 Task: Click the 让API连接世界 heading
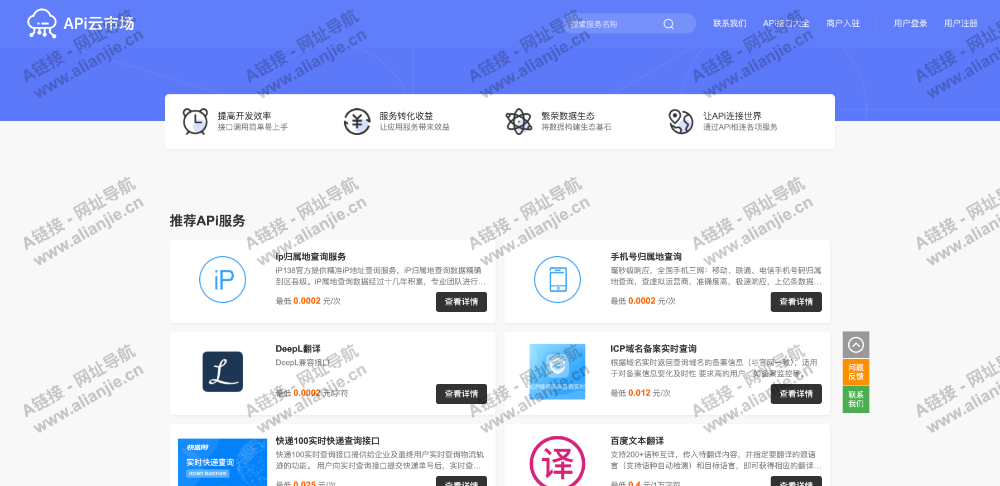point(732,116)
